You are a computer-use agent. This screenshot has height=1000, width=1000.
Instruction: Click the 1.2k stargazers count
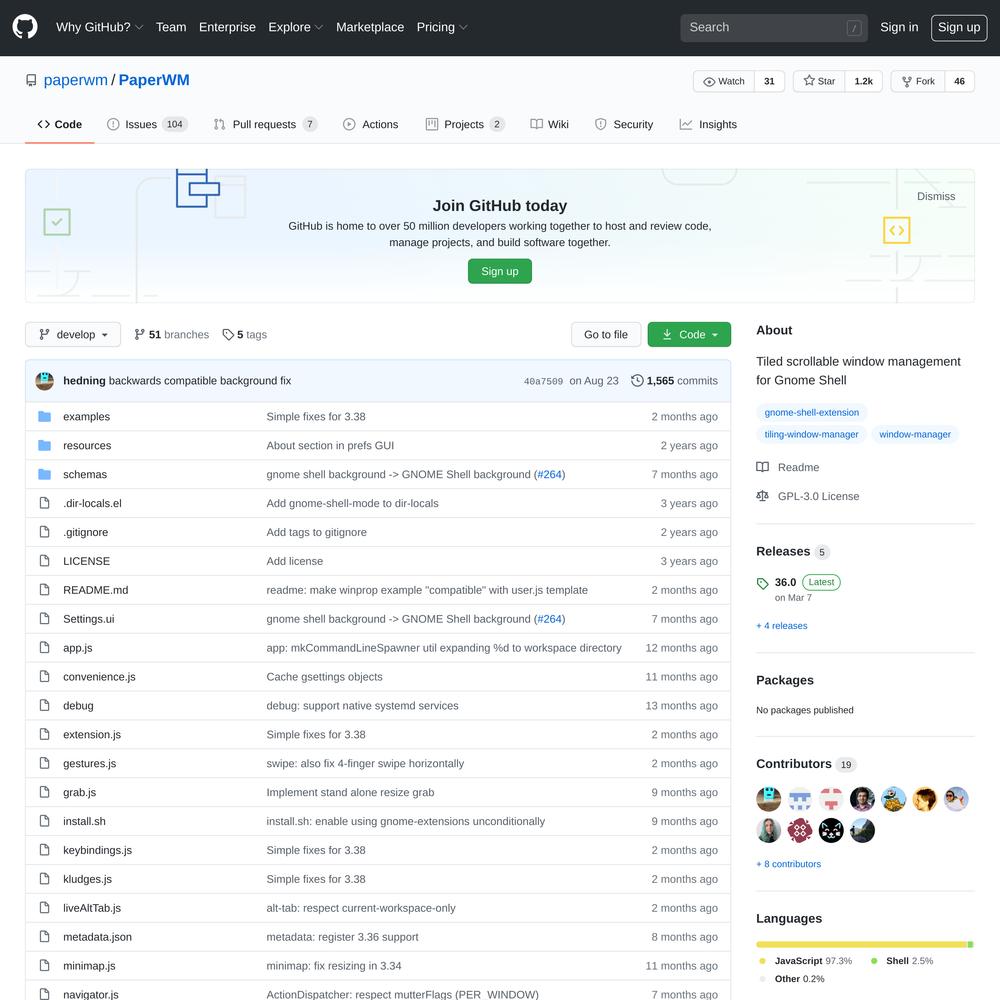pyautogui.click(x=864, y=81)
